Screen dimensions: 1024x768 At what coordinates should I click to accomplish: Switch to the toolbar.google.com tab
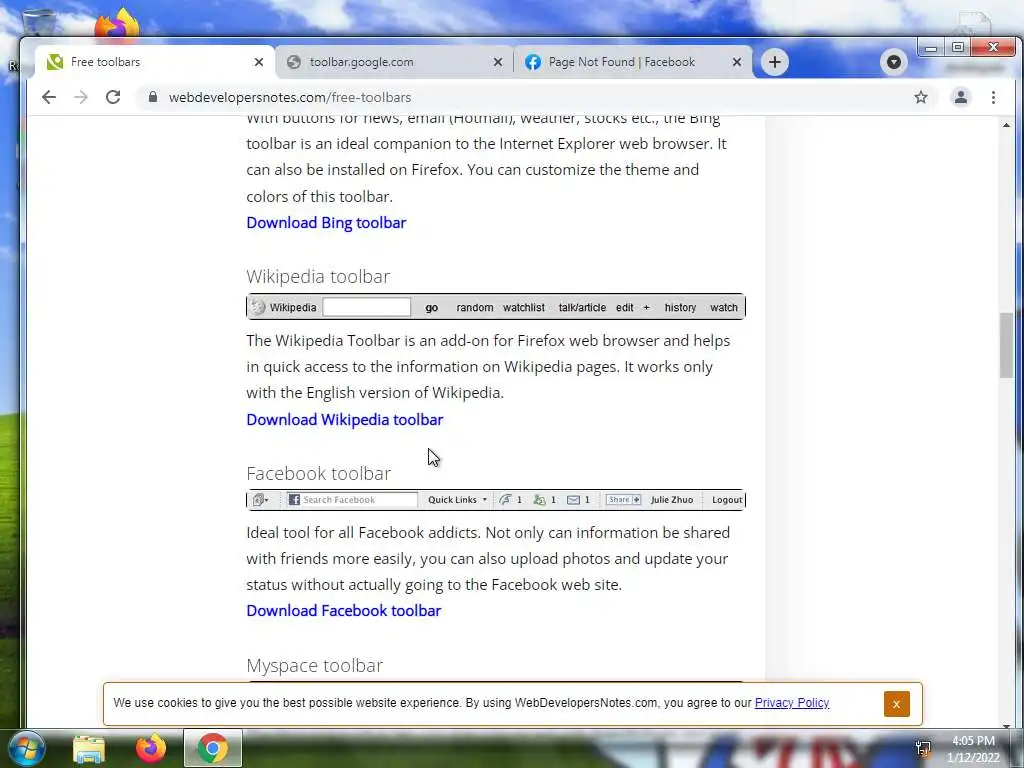(394, 62)
